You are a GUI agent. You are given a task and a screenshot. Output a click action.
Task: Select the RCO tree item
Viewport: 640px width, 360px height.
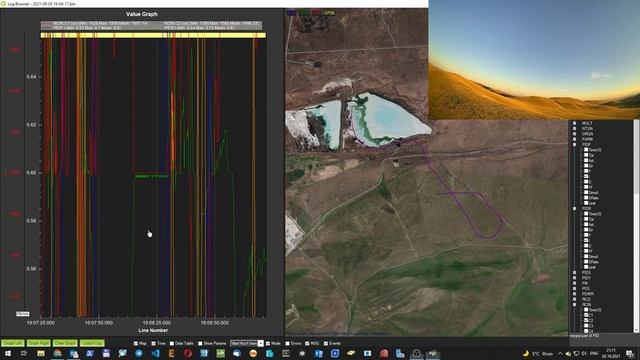coord(586,299)
